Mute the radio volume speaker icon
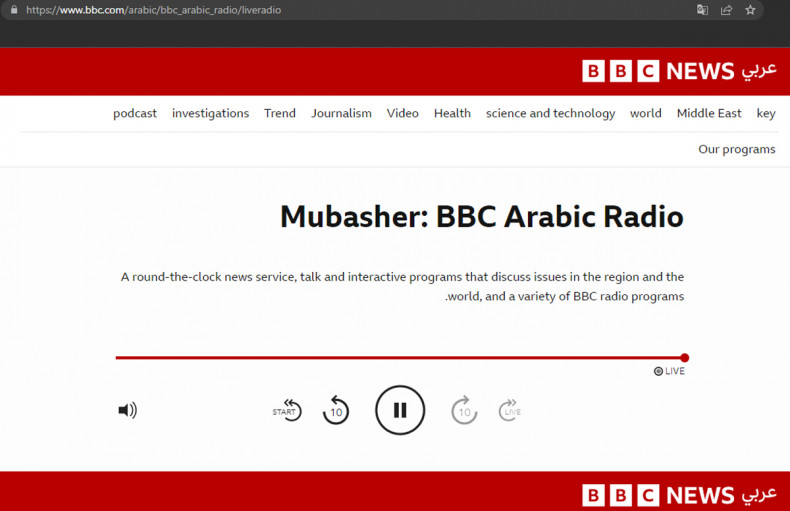This screenshot has height=511, width=790. pos(127,410)
